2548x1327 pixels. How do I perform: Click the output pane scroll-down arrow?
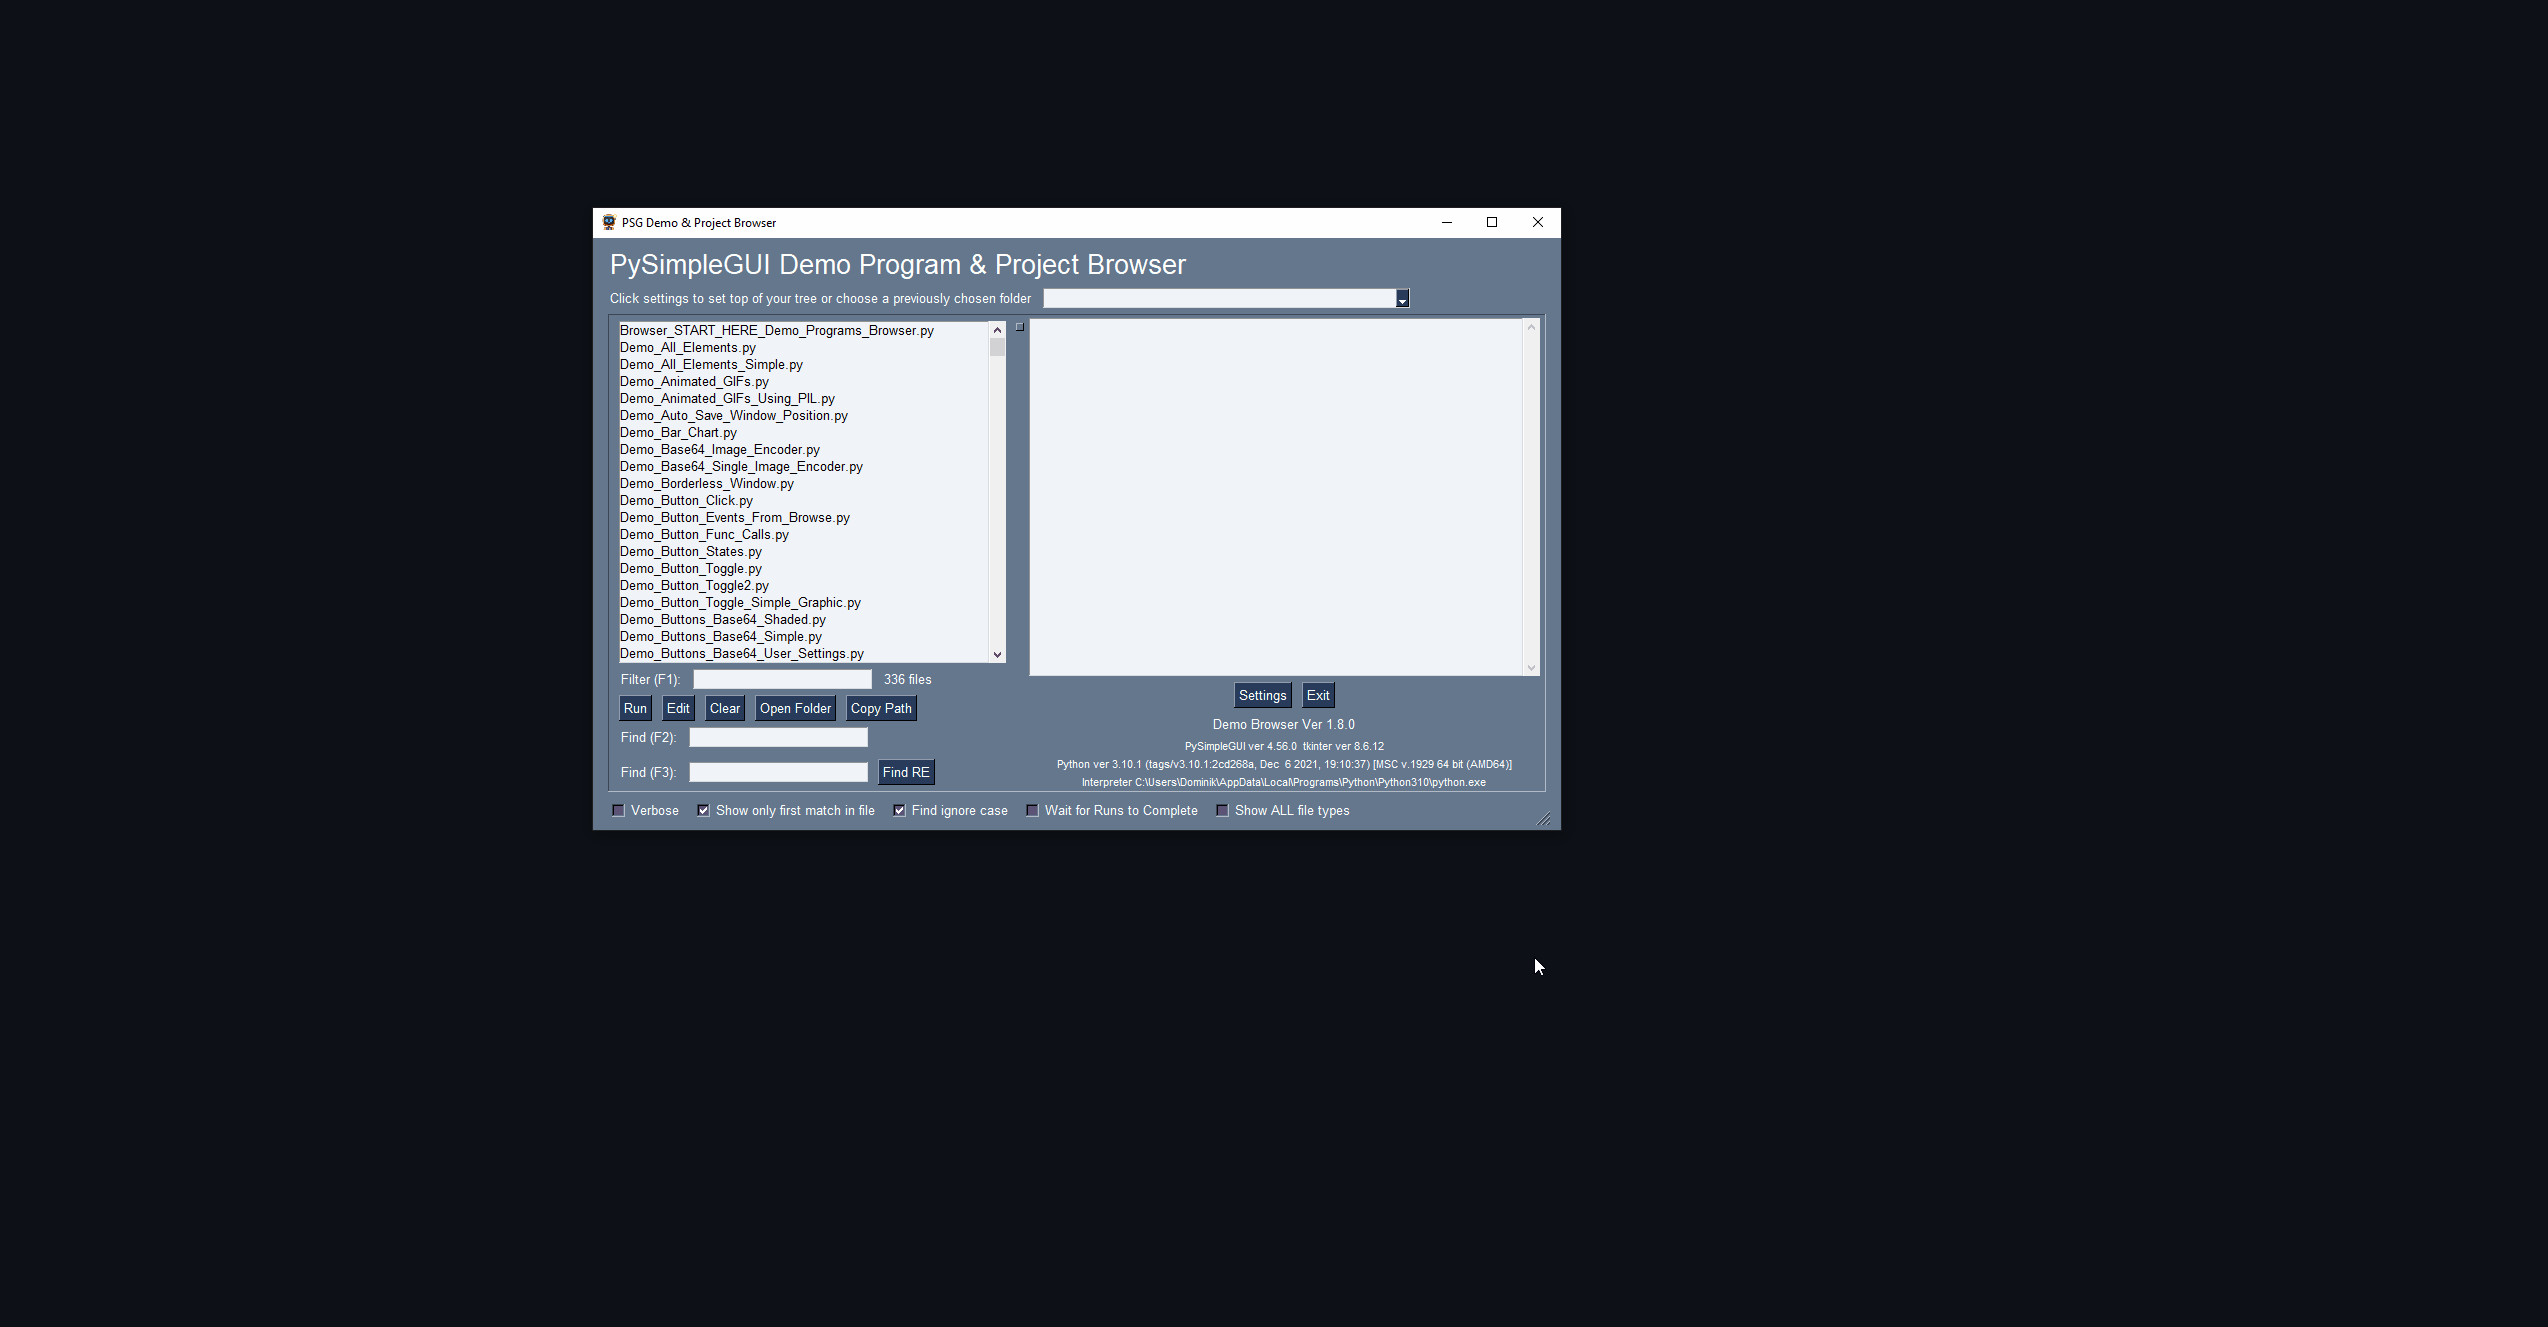coord(1531,668)
